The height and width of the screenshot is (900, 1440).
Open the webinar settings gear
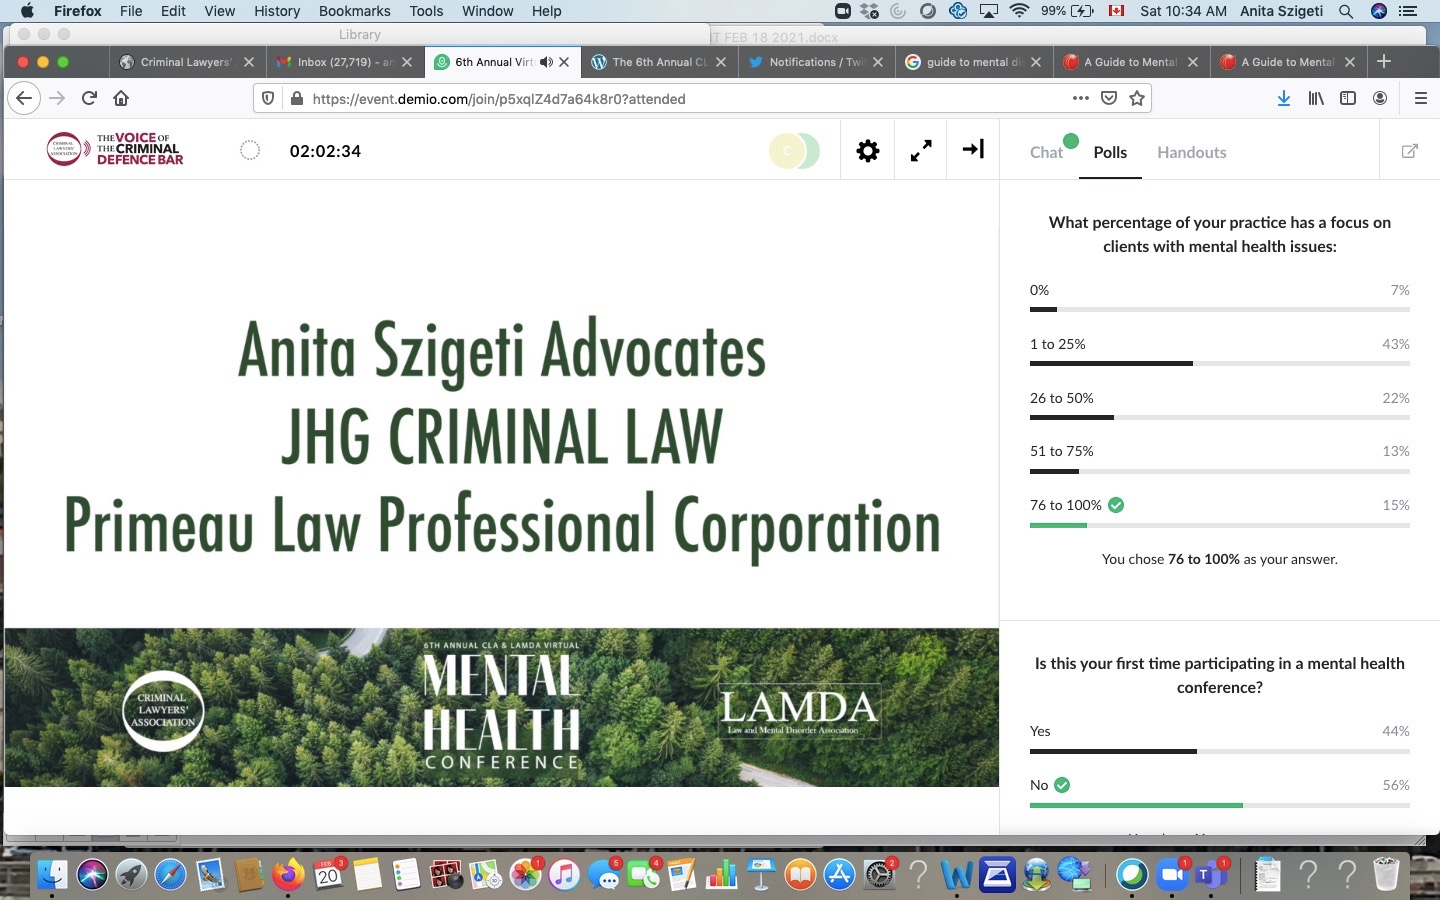868,151
